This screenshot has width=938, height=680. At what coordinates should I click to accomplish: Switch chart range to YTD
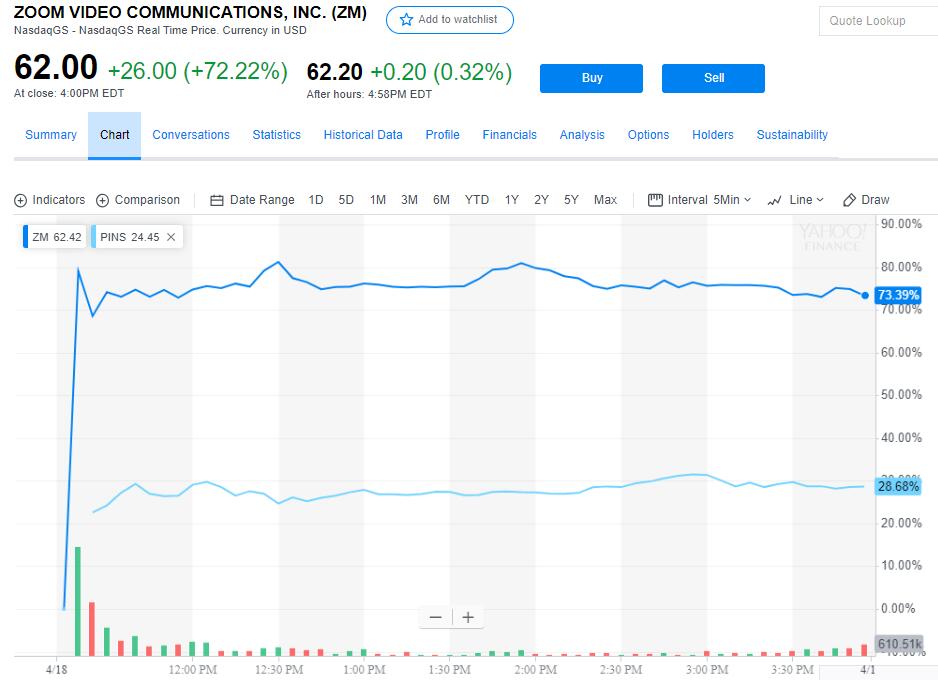477,200
